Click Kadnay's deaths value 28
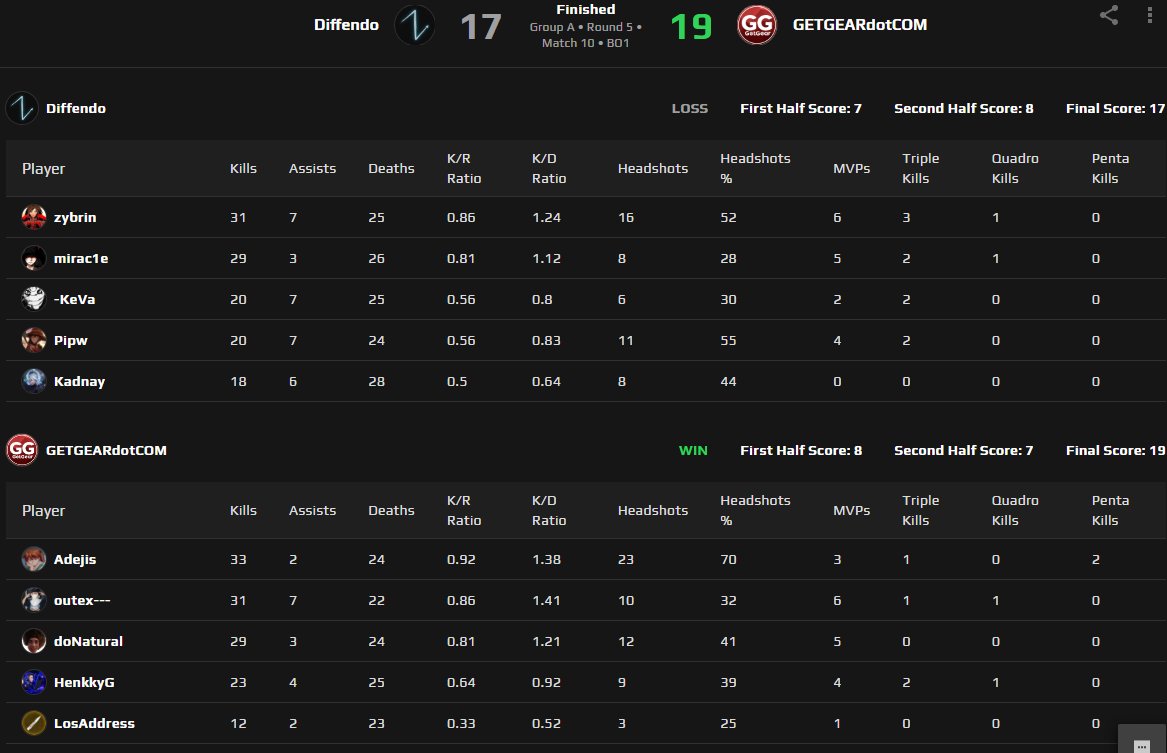1167x753 pixels. pos(377,381)
